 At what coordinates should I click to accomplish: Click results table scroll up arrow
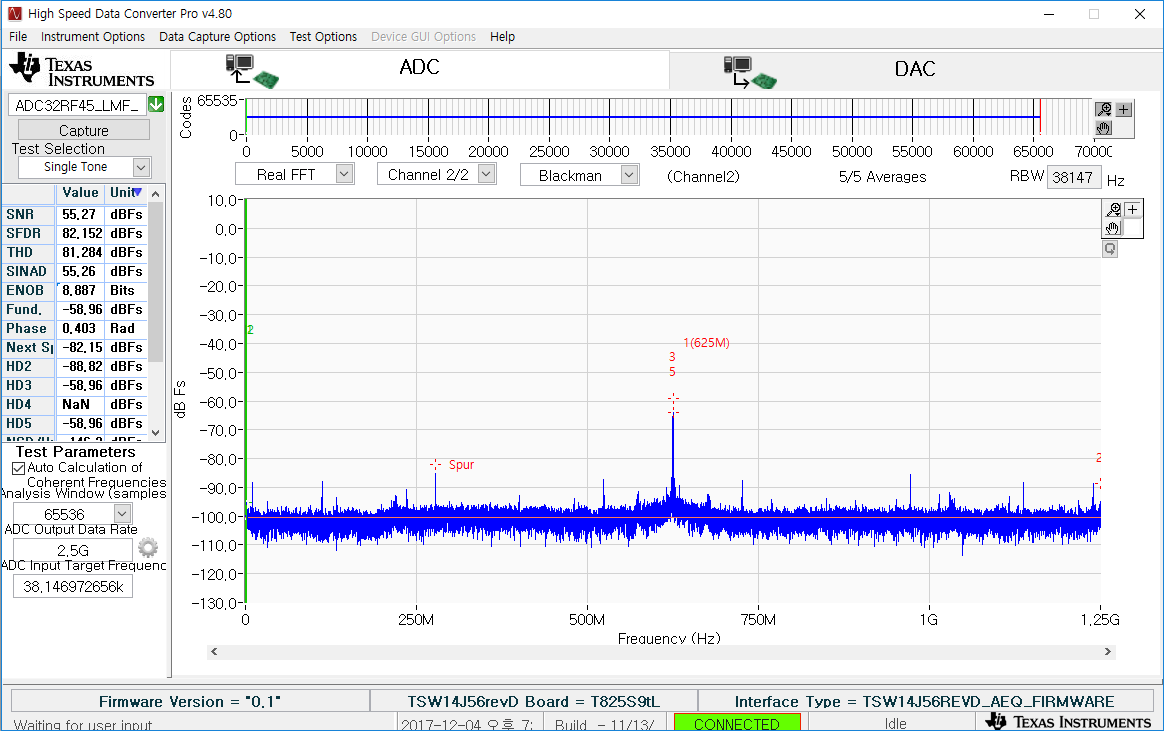155,194
